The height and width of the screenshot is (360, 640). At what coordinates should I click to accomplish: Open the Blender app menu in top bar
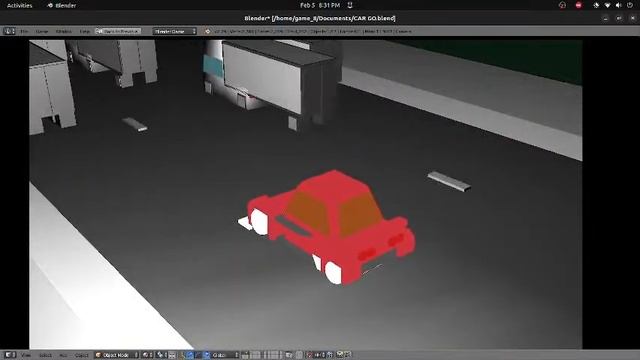point(62,5)
